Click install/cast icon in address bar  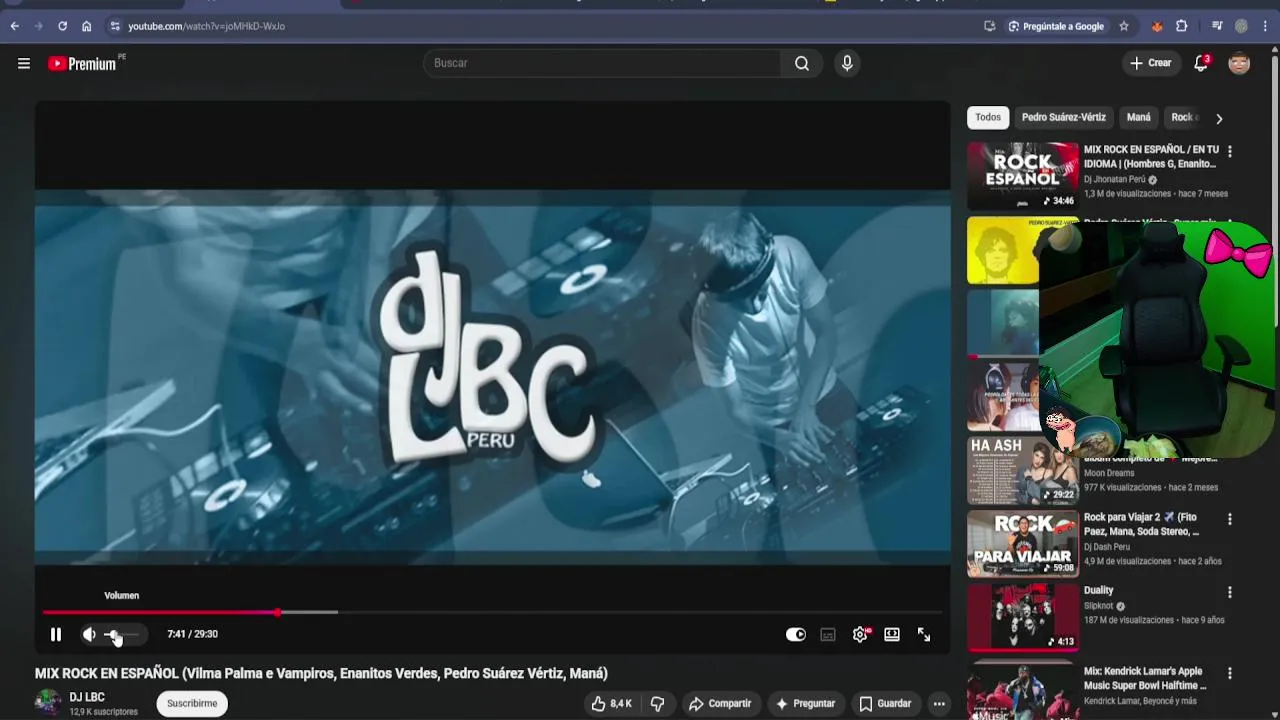(989, 26)
